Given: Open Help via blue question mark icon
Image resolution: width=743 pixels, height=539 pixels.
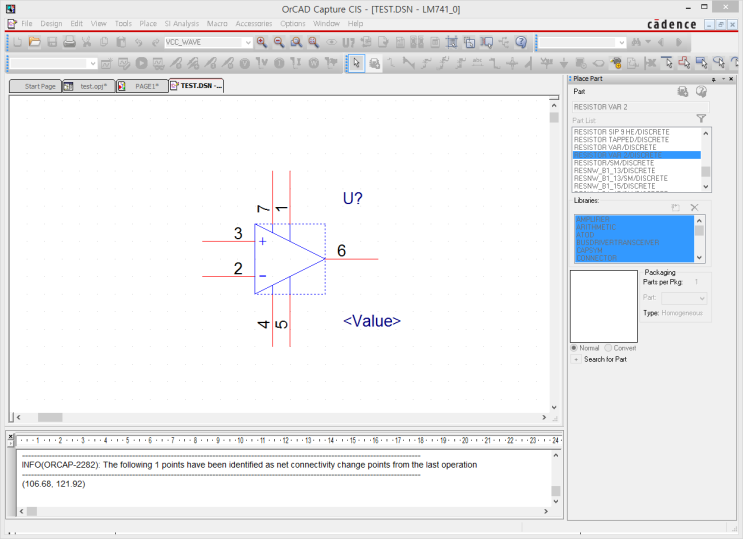Looking at the screenshot, I should 521,42.
